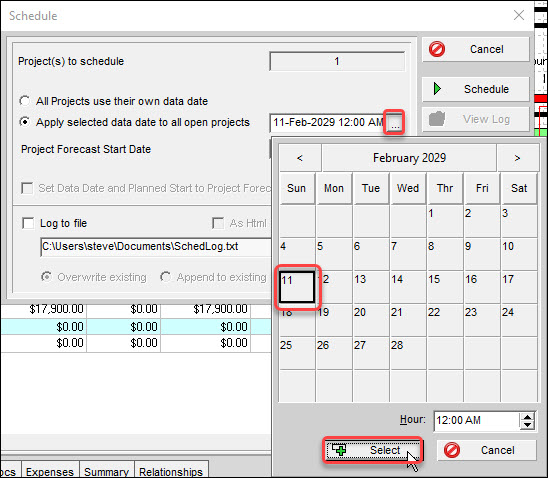Enable Log to file checkbox
Screen dimensions: 548x478
(28, 223)
